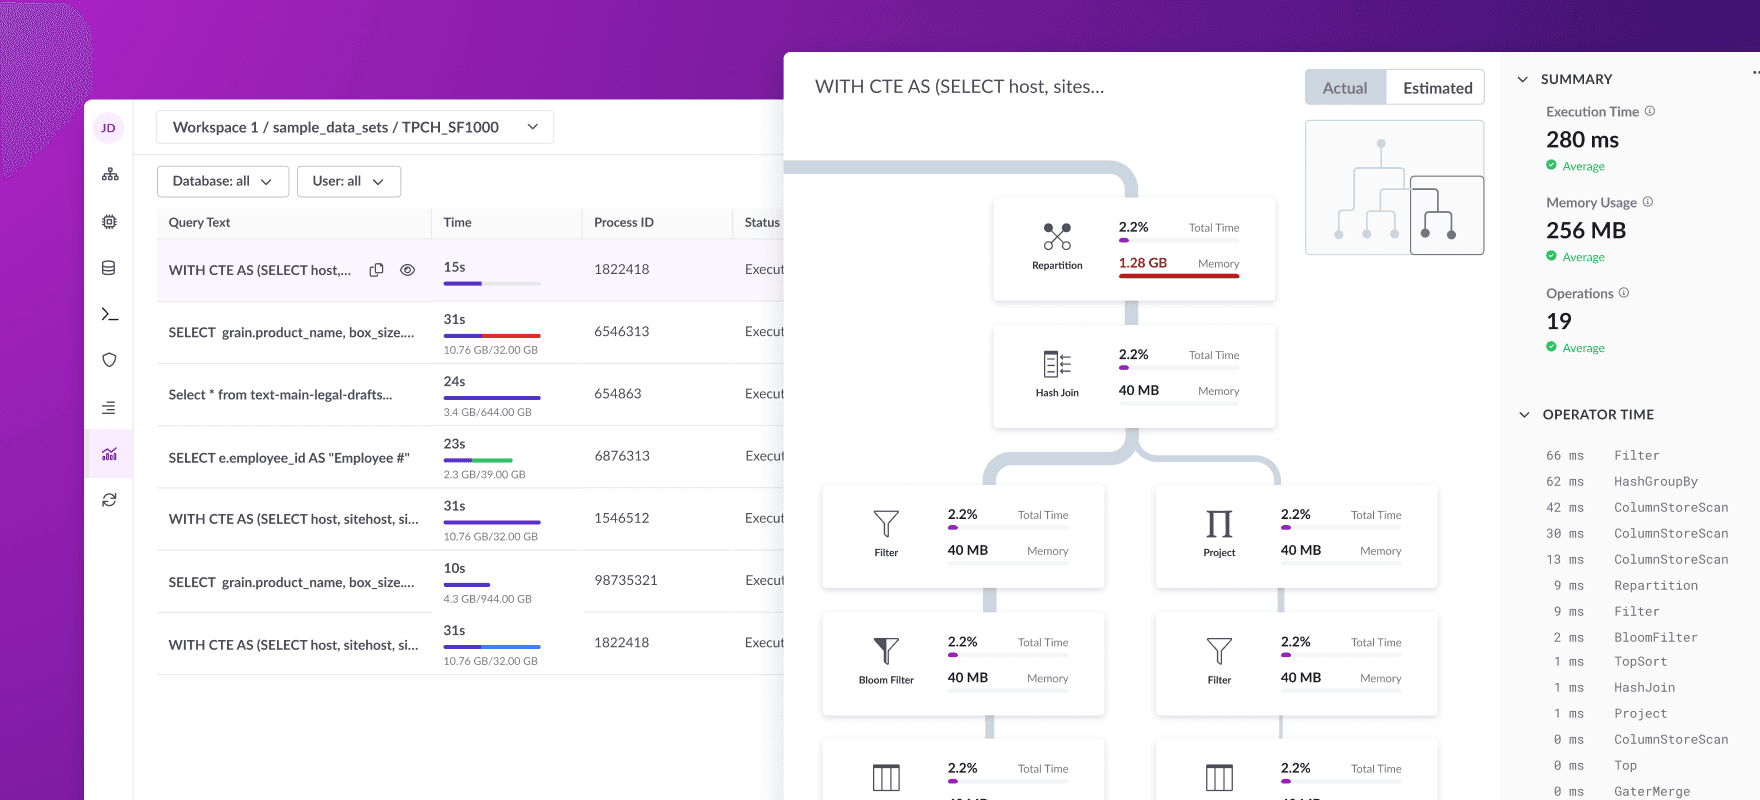
Task: Select the Bloom Filter operator icon
Action: 886,651
